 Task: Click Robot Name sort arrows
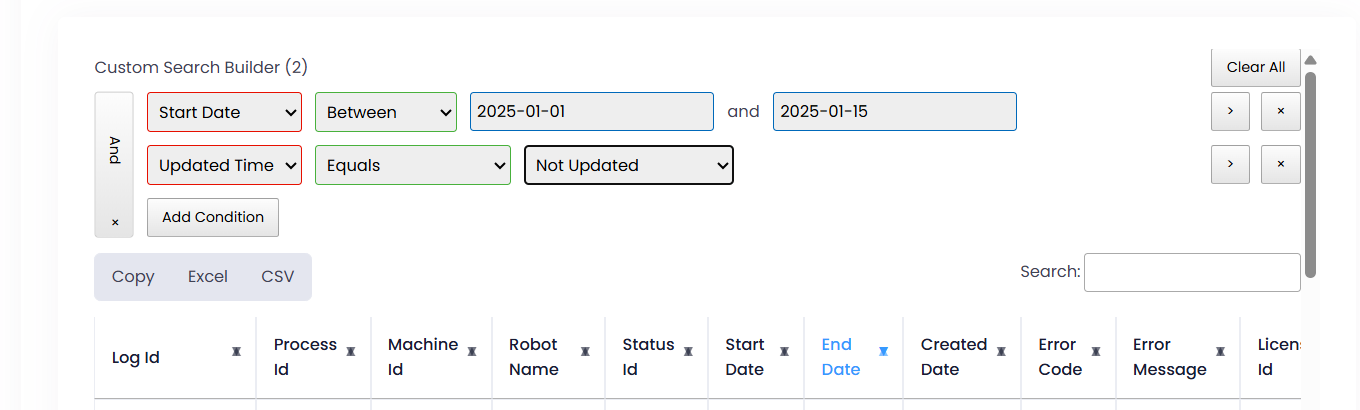pyautogui.click(x=585, y=352)
